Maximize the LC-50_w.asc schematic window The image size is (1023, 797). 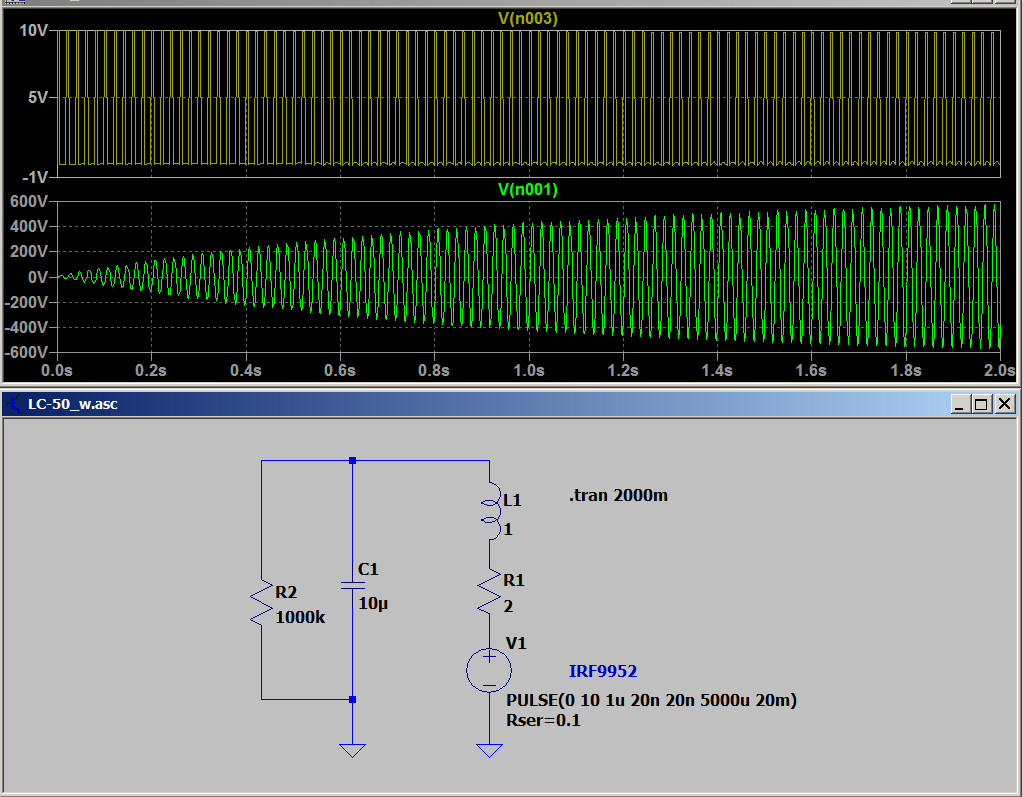click(981, 404)
